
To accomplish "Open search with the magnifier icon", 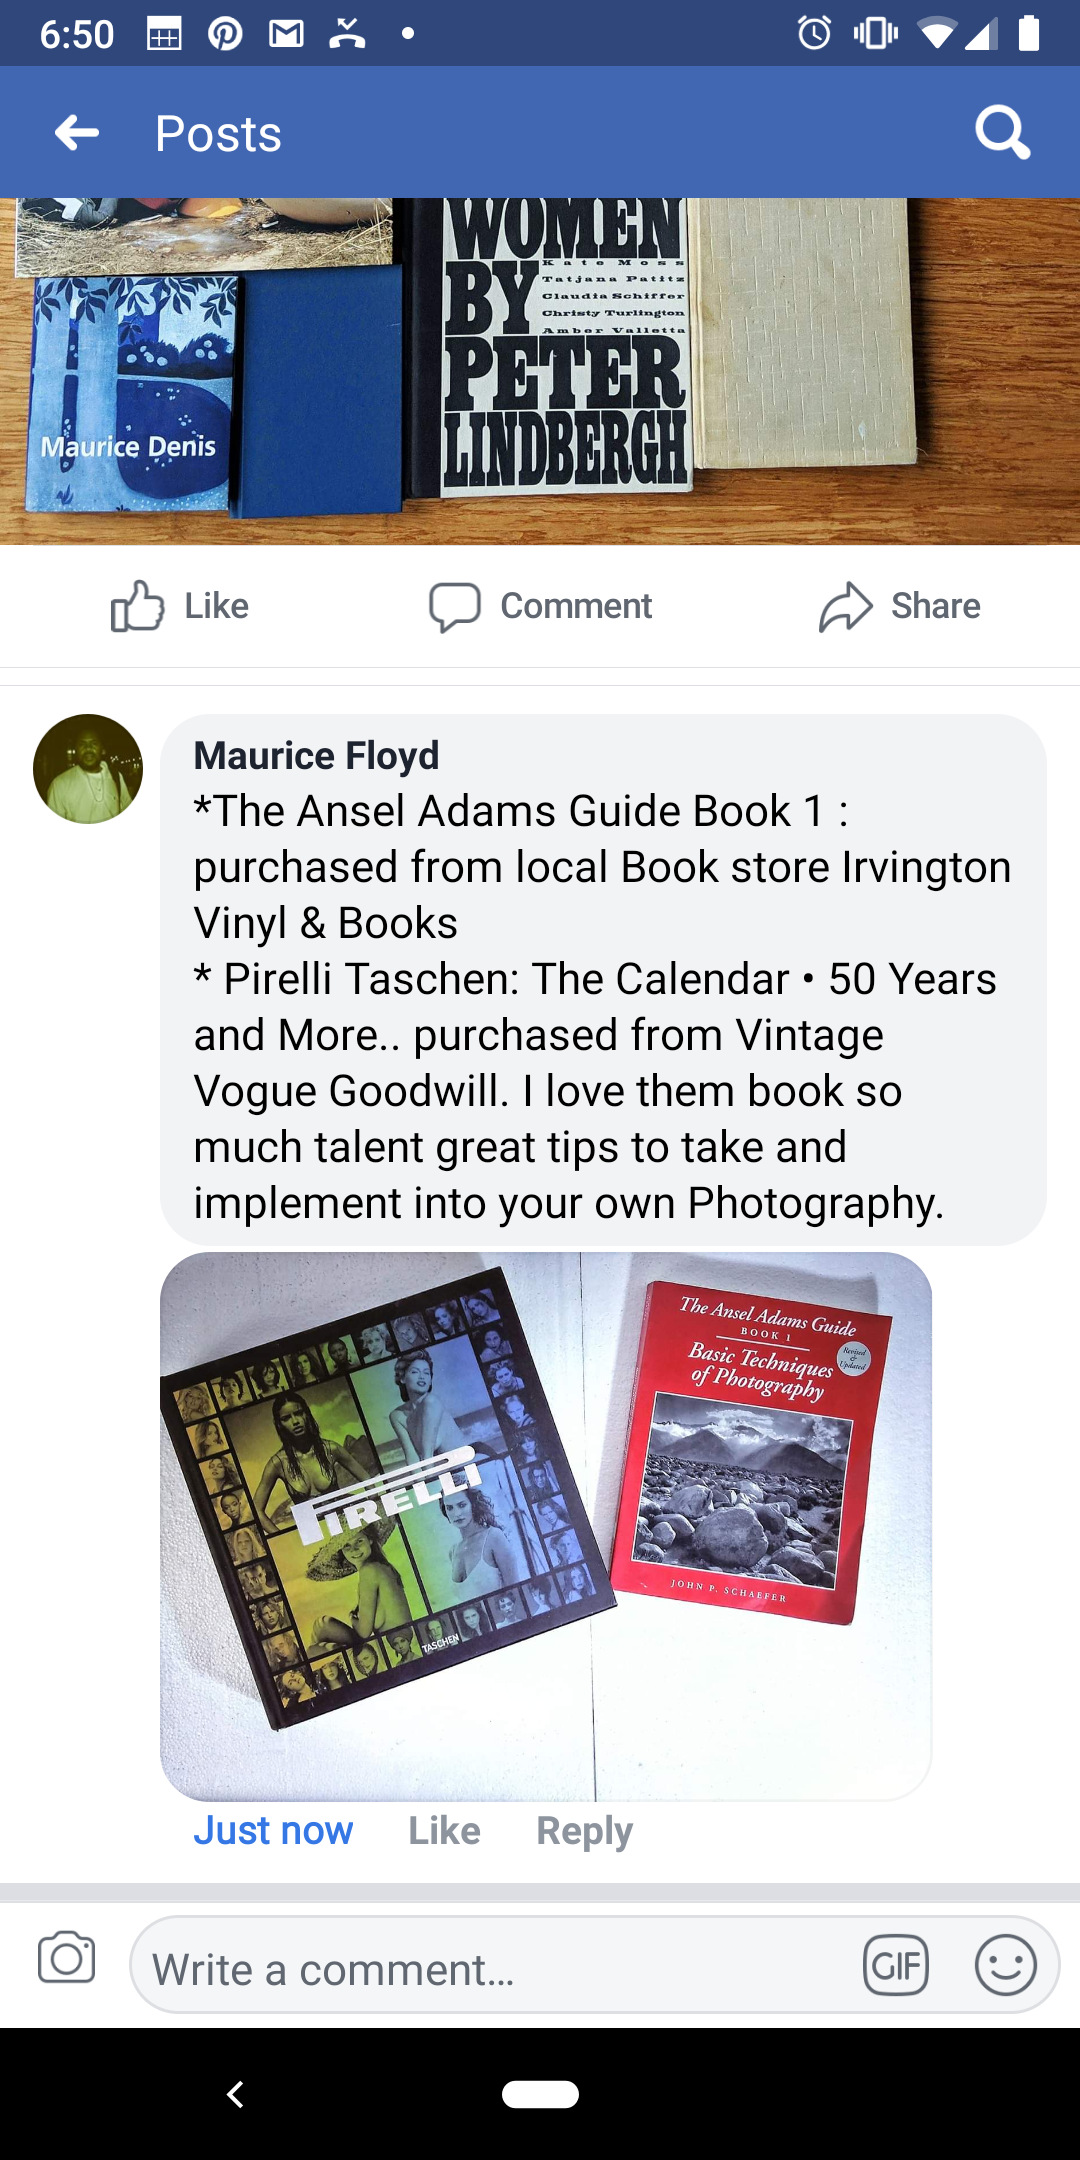I will point(1003,132).
